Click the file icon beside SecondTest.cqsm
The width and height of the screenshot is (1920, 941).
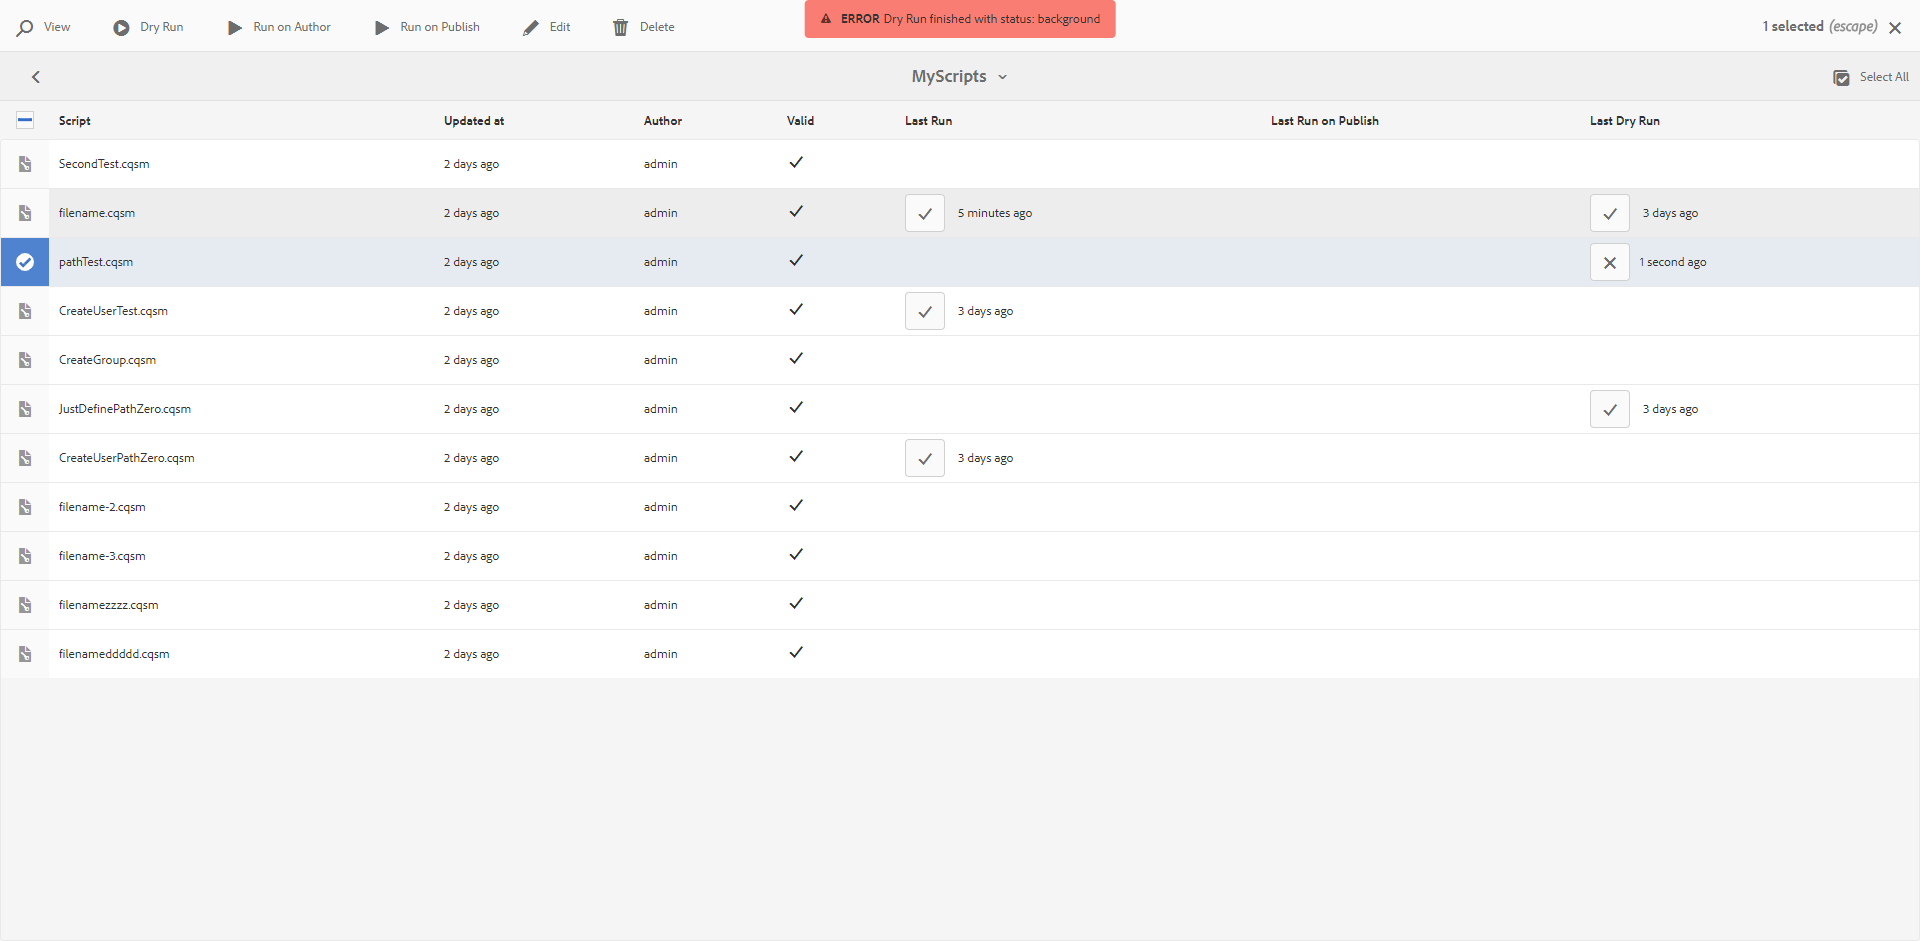25,163
